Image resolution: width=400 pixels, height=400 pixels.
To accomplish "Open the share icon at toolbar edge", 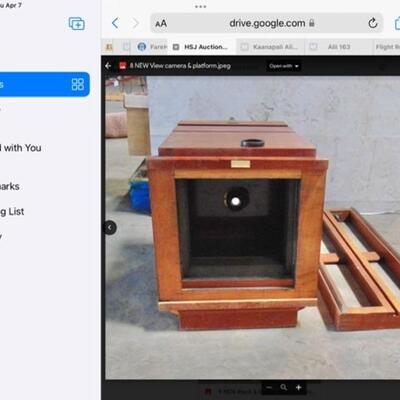I will tap(397, 23).
